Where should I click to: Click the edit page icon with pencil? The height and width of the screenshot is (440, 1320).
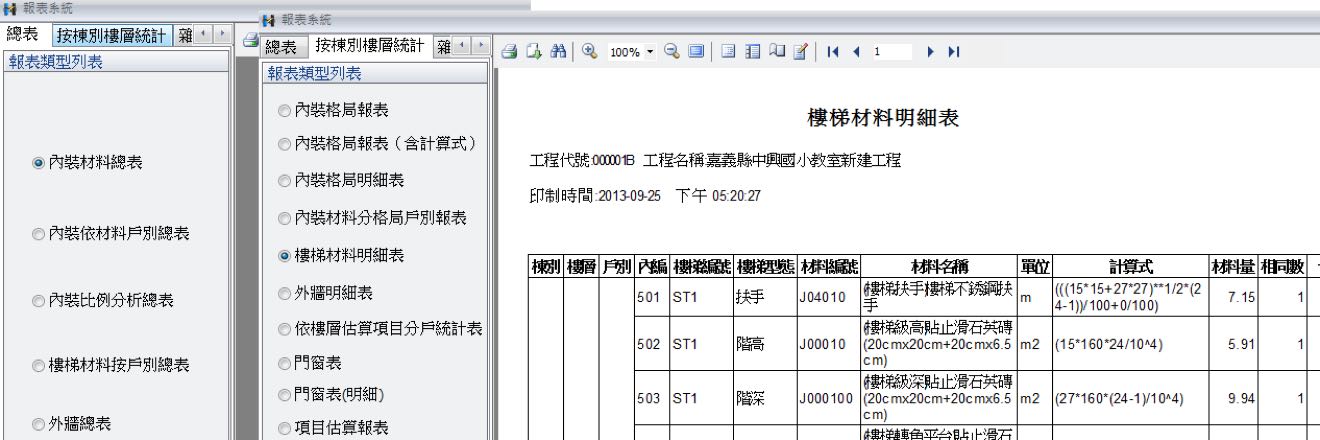point(800,51)
